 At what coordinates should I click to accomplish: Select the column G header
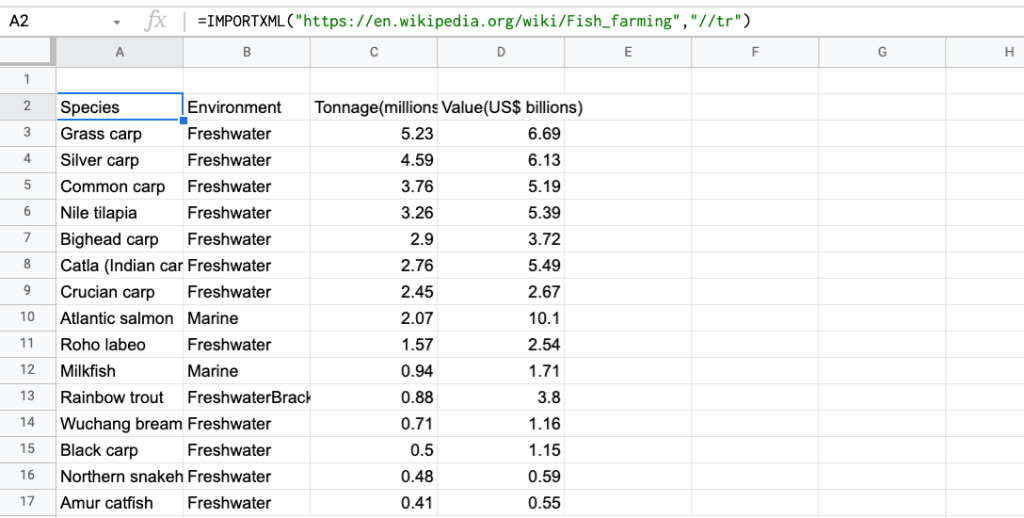[882, 52]
